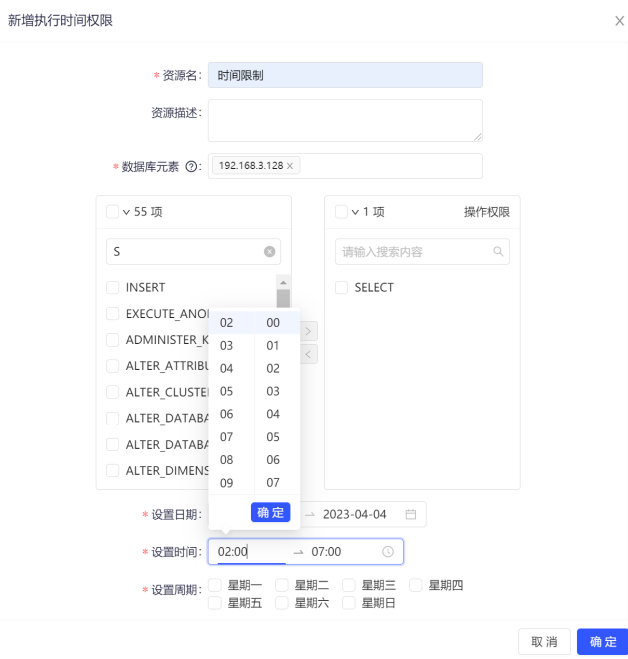This screenshot has width=628, height=659.
Task: Click the clock icon in time range field
Action: [388, 551]
